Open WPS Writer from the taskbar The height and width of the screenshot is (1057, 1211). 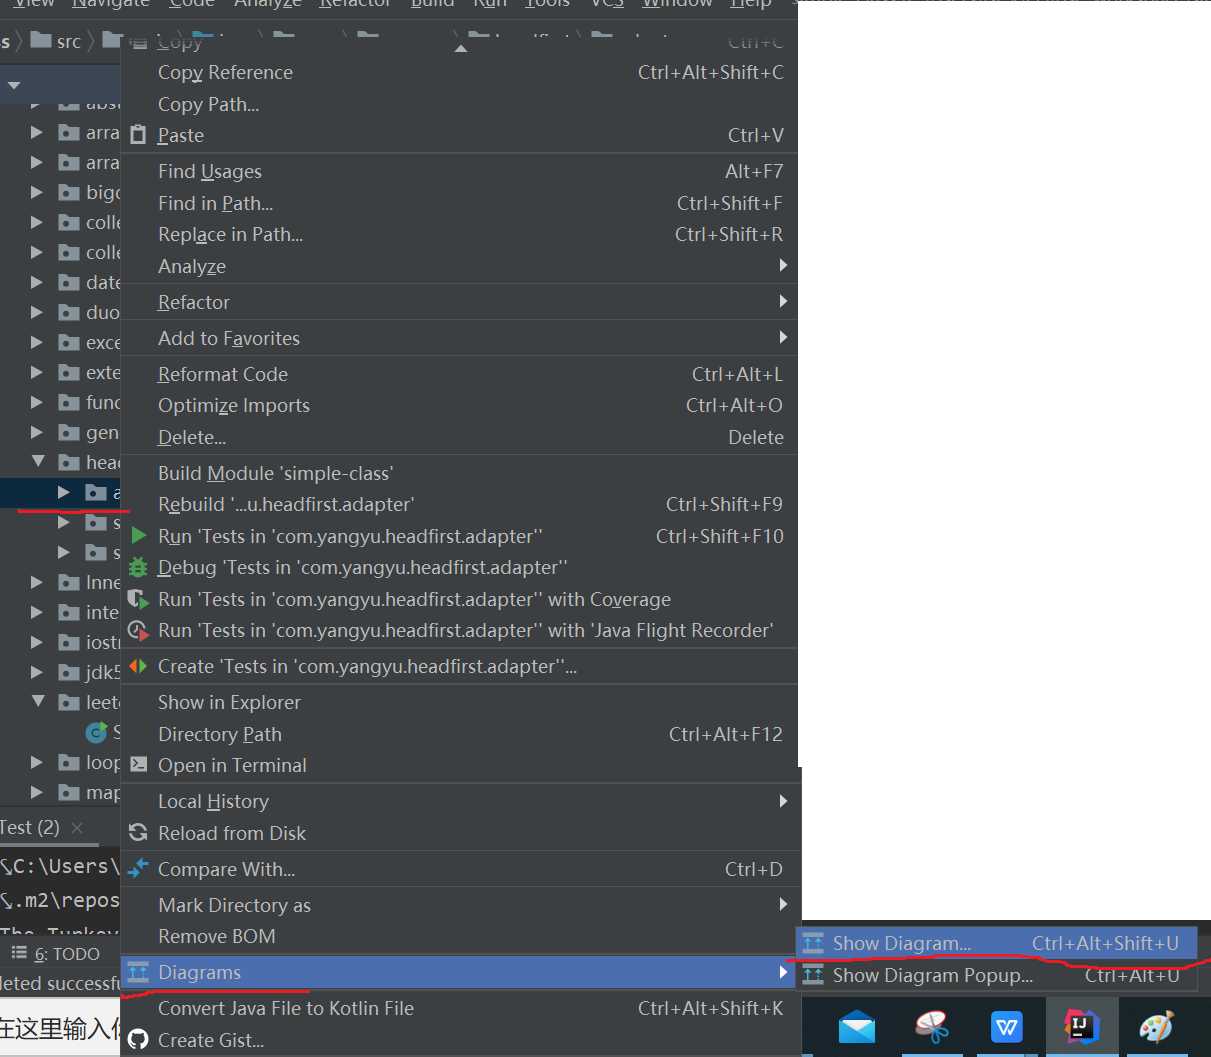click(1007, 1026)
